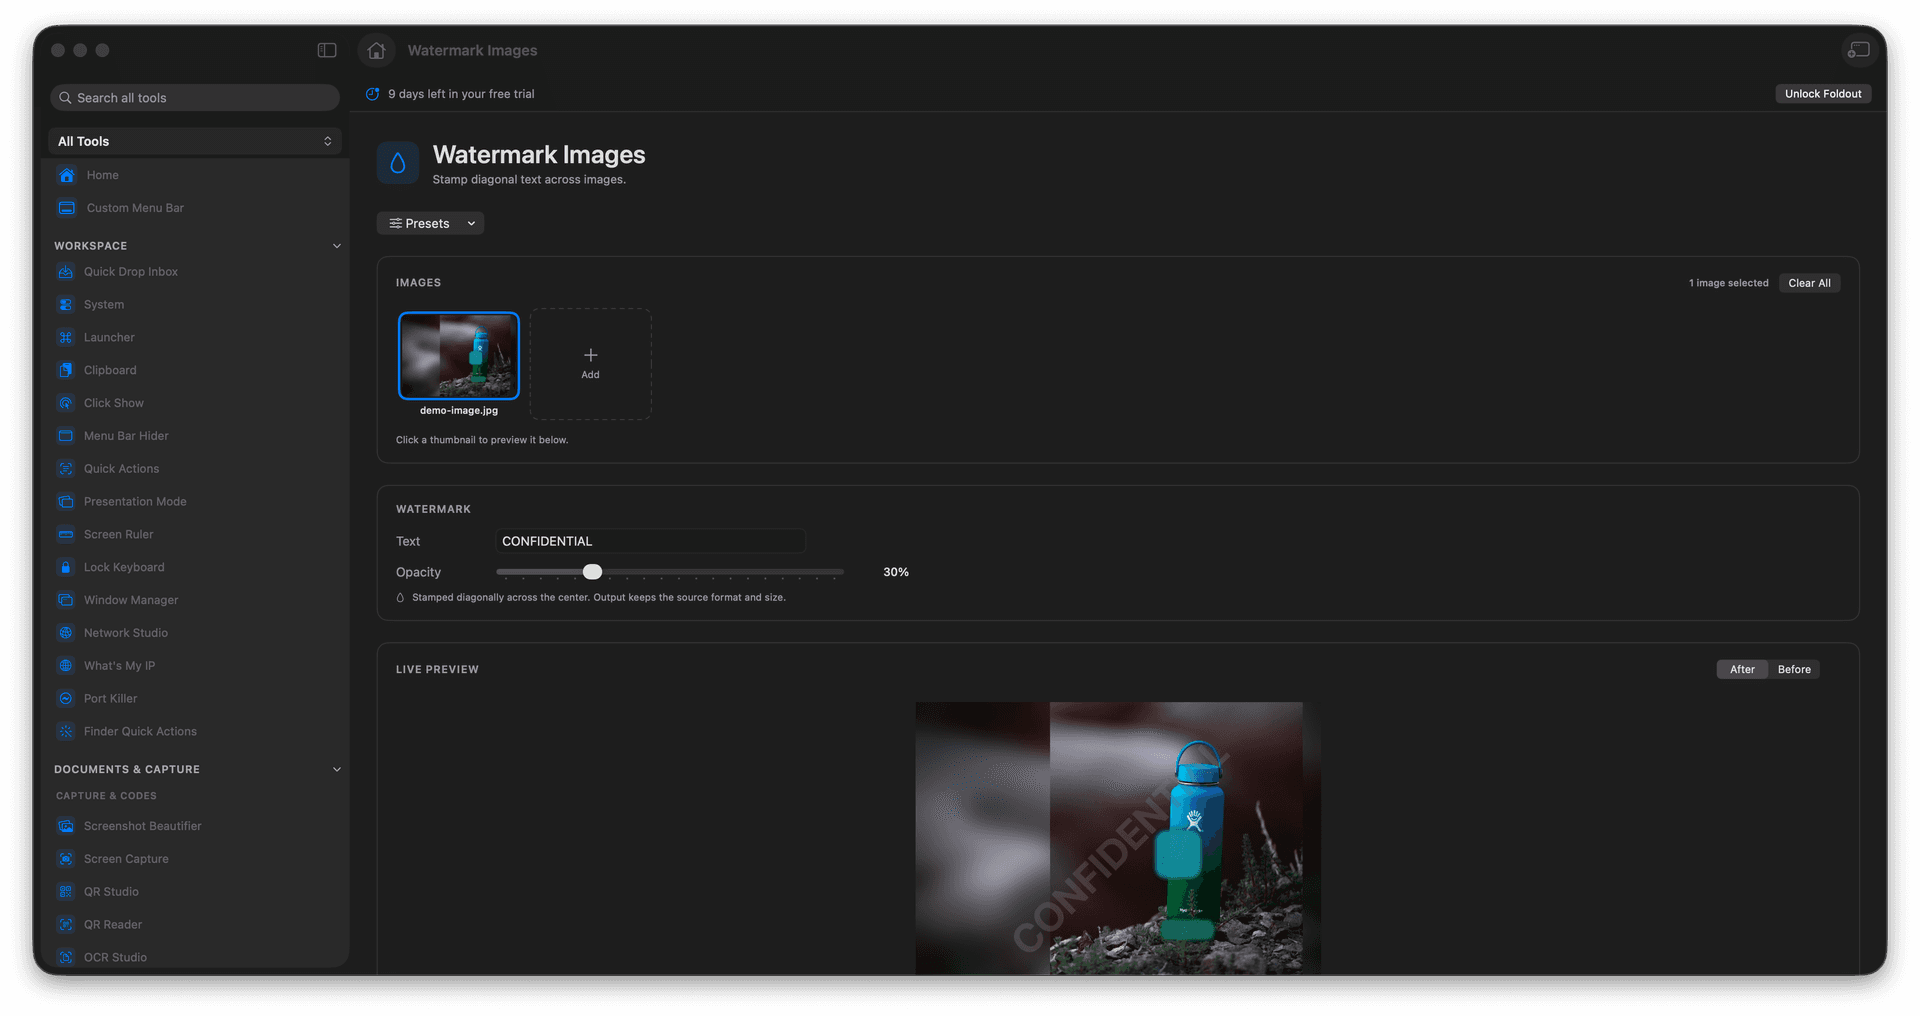The height and width of the screenshot is (1016, 1920).
Task: Open the Presets dropdown
Action: [x=430, y=223]
